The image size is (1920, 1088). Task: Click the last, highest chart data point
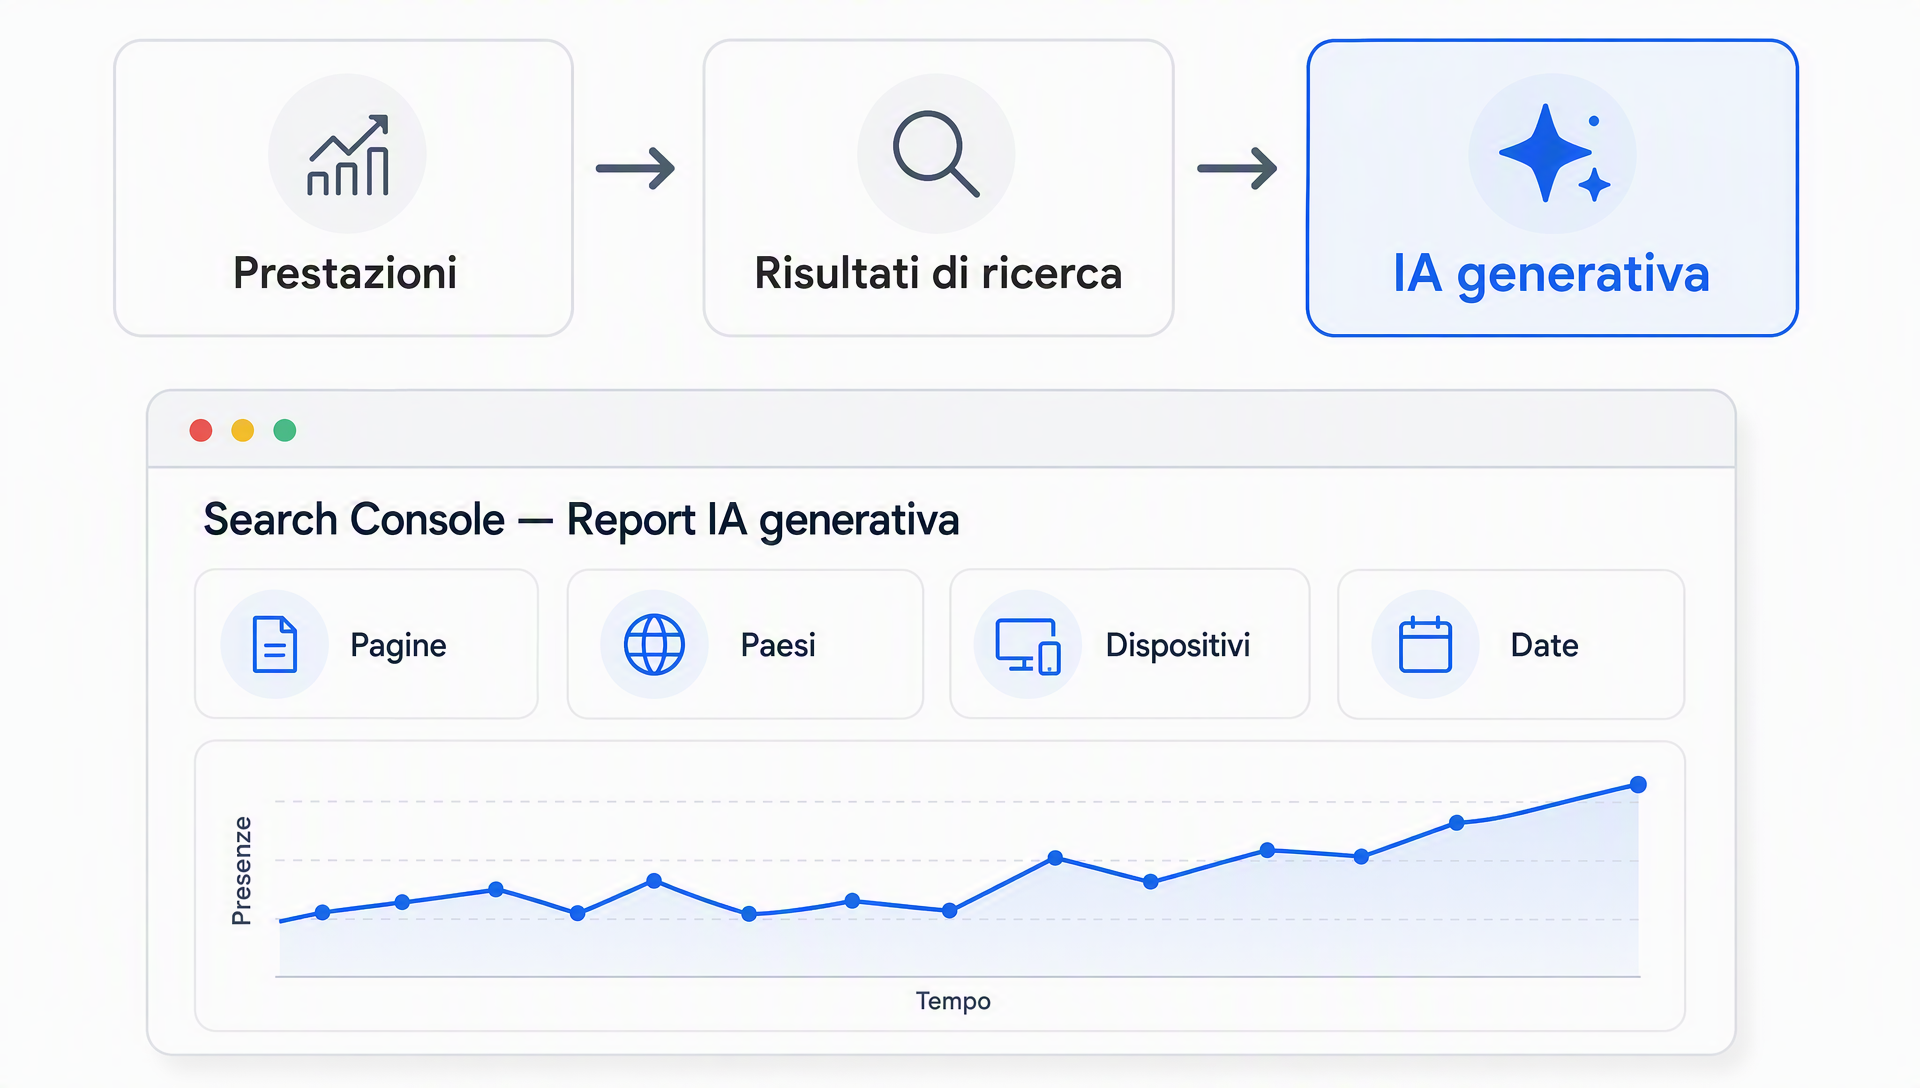click(x=1638, y=785)
